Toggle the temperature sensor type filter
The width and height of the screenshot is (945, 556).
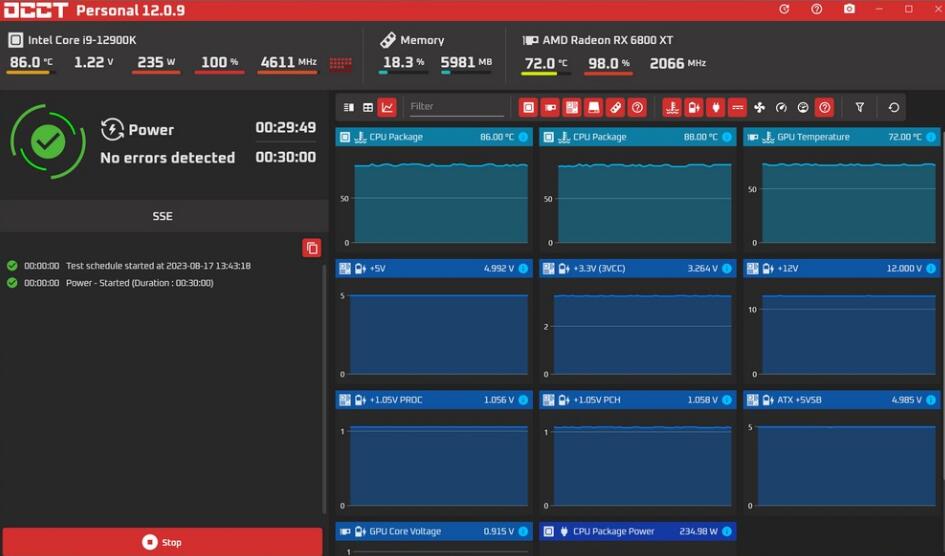coord(672,107)
